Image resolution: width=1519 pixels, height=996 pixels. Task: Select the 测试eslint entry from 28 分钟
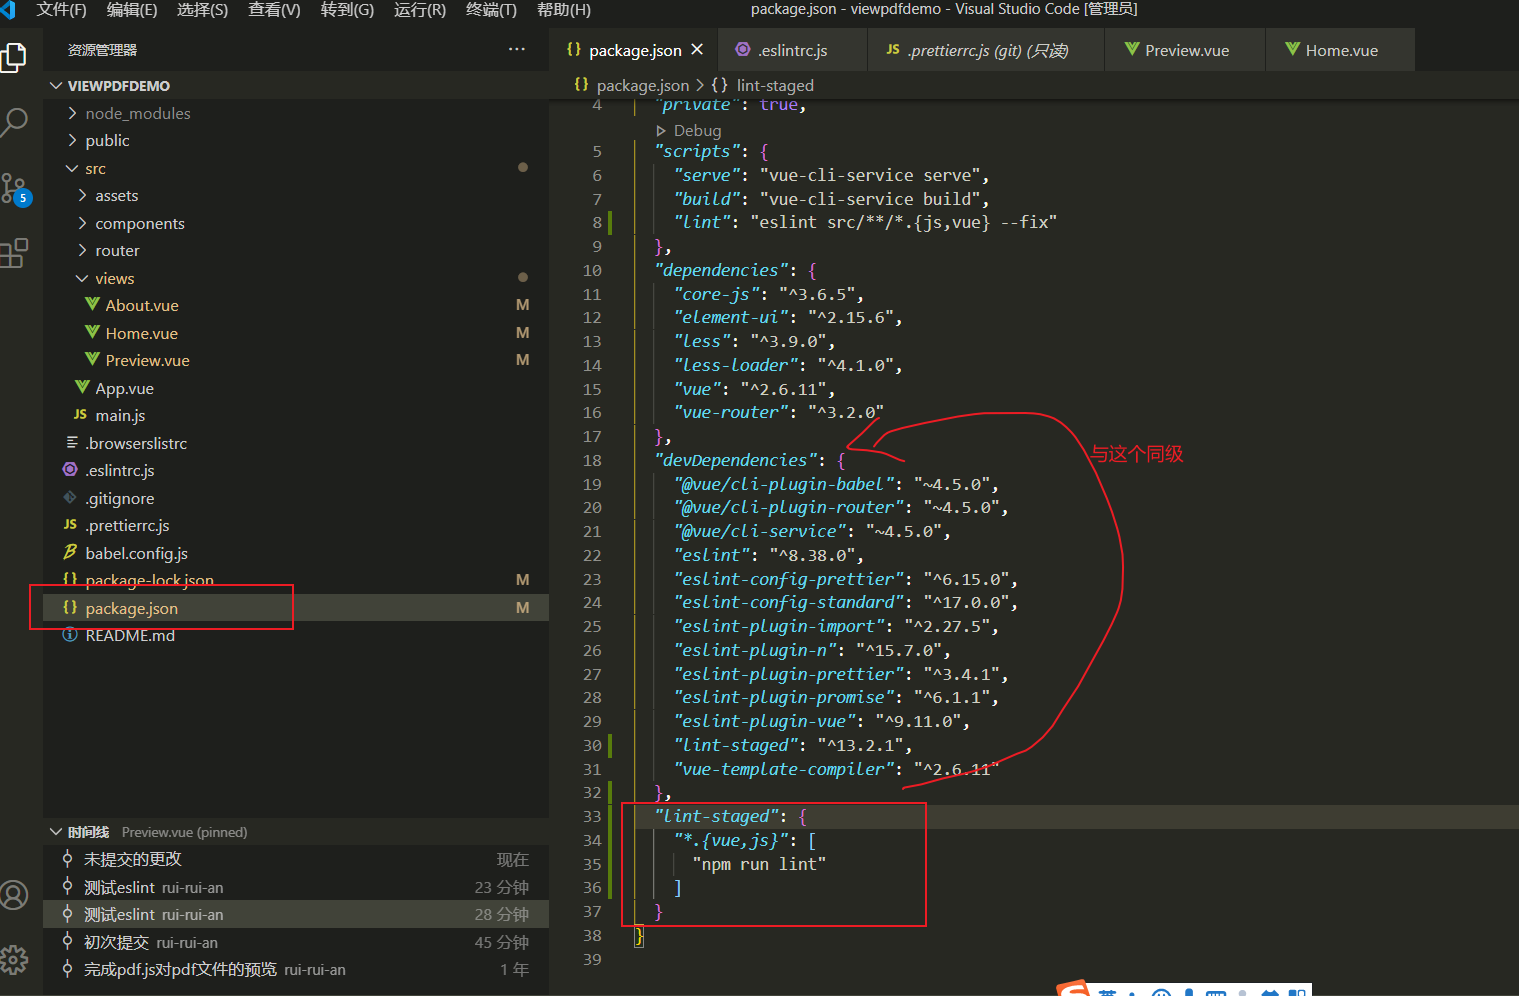(296, 914)
